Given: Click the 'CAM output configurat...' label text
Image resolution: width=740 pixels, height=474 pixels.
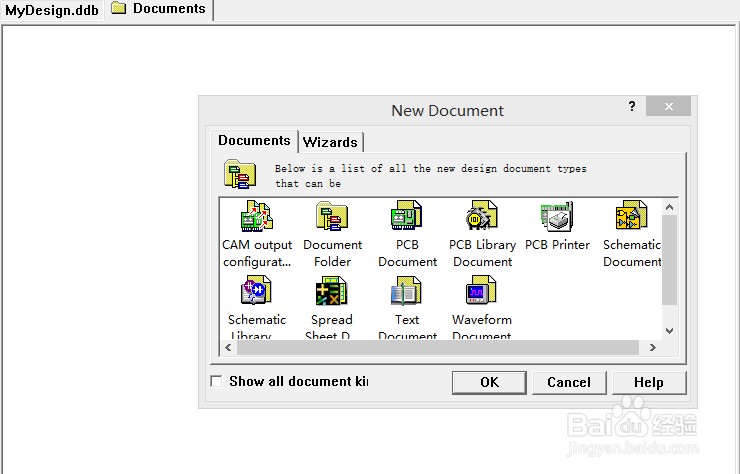Looking at the screenshot, I should [257, 253].
